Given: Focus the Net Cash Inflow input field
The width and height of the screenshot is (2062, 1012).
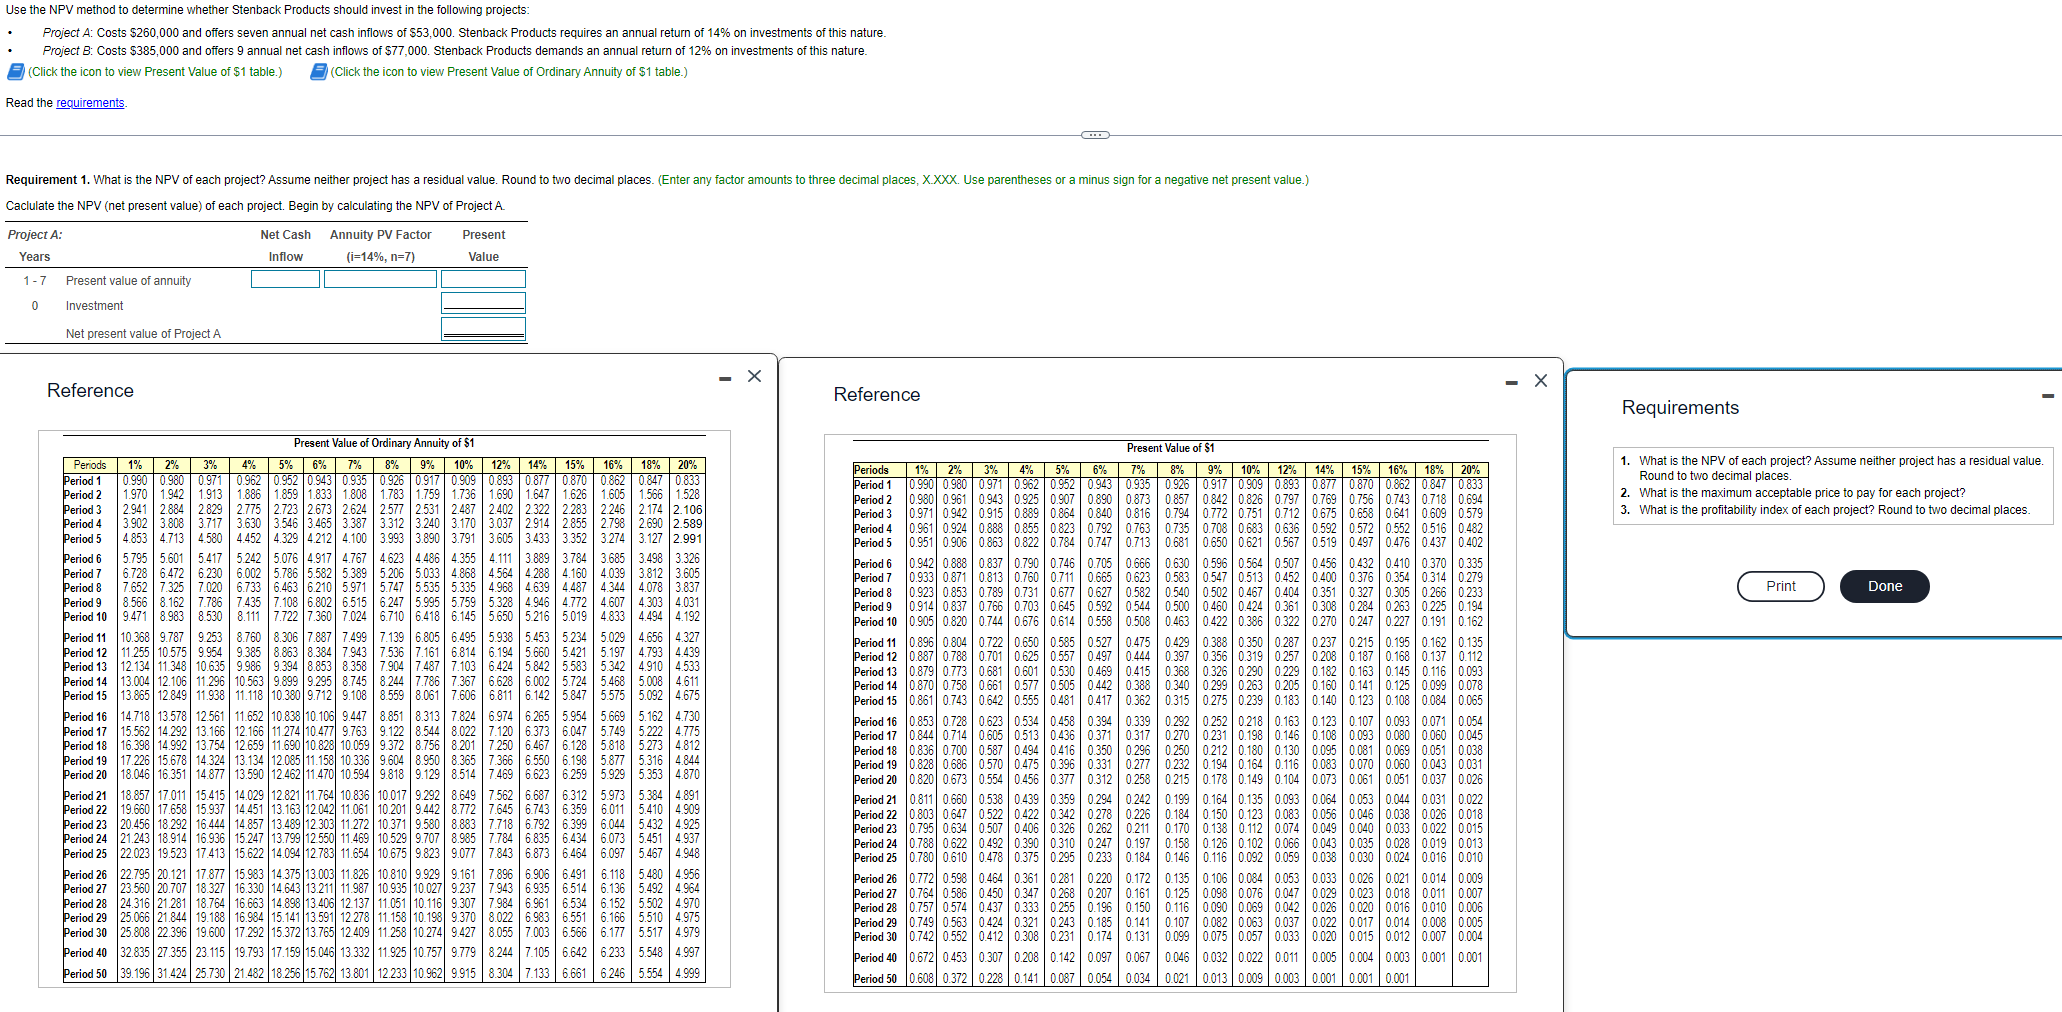Looking at the screenshot, I should (x=286, y=279).
